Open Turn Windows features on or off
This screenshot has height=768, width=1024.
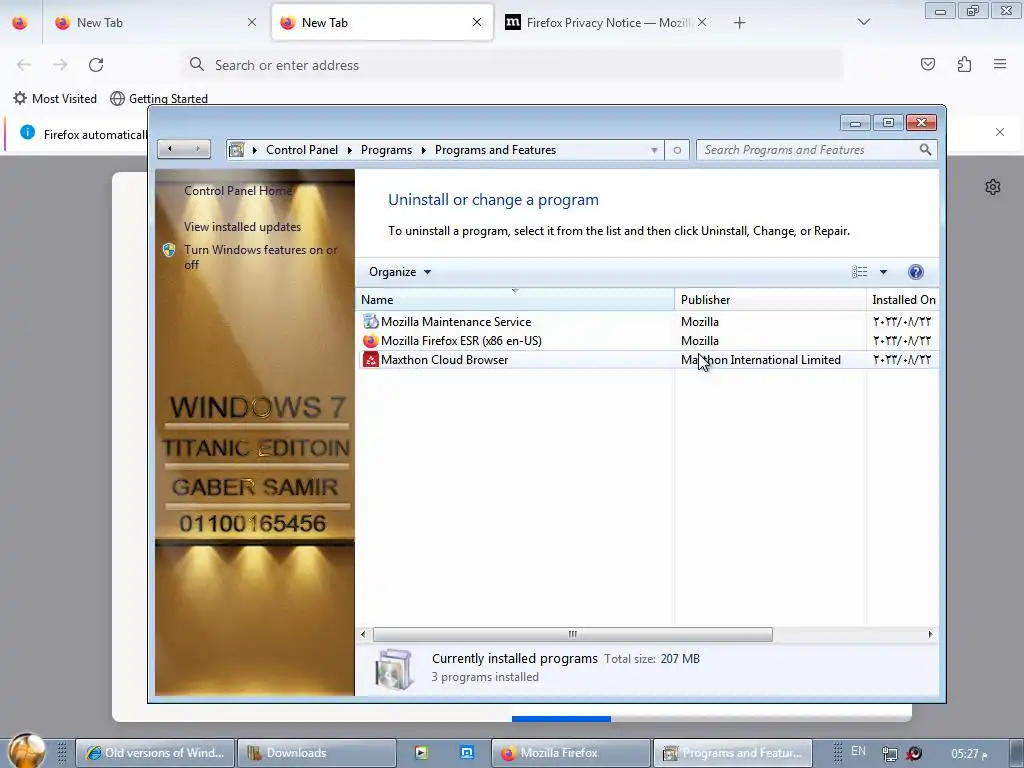point(261,257)
